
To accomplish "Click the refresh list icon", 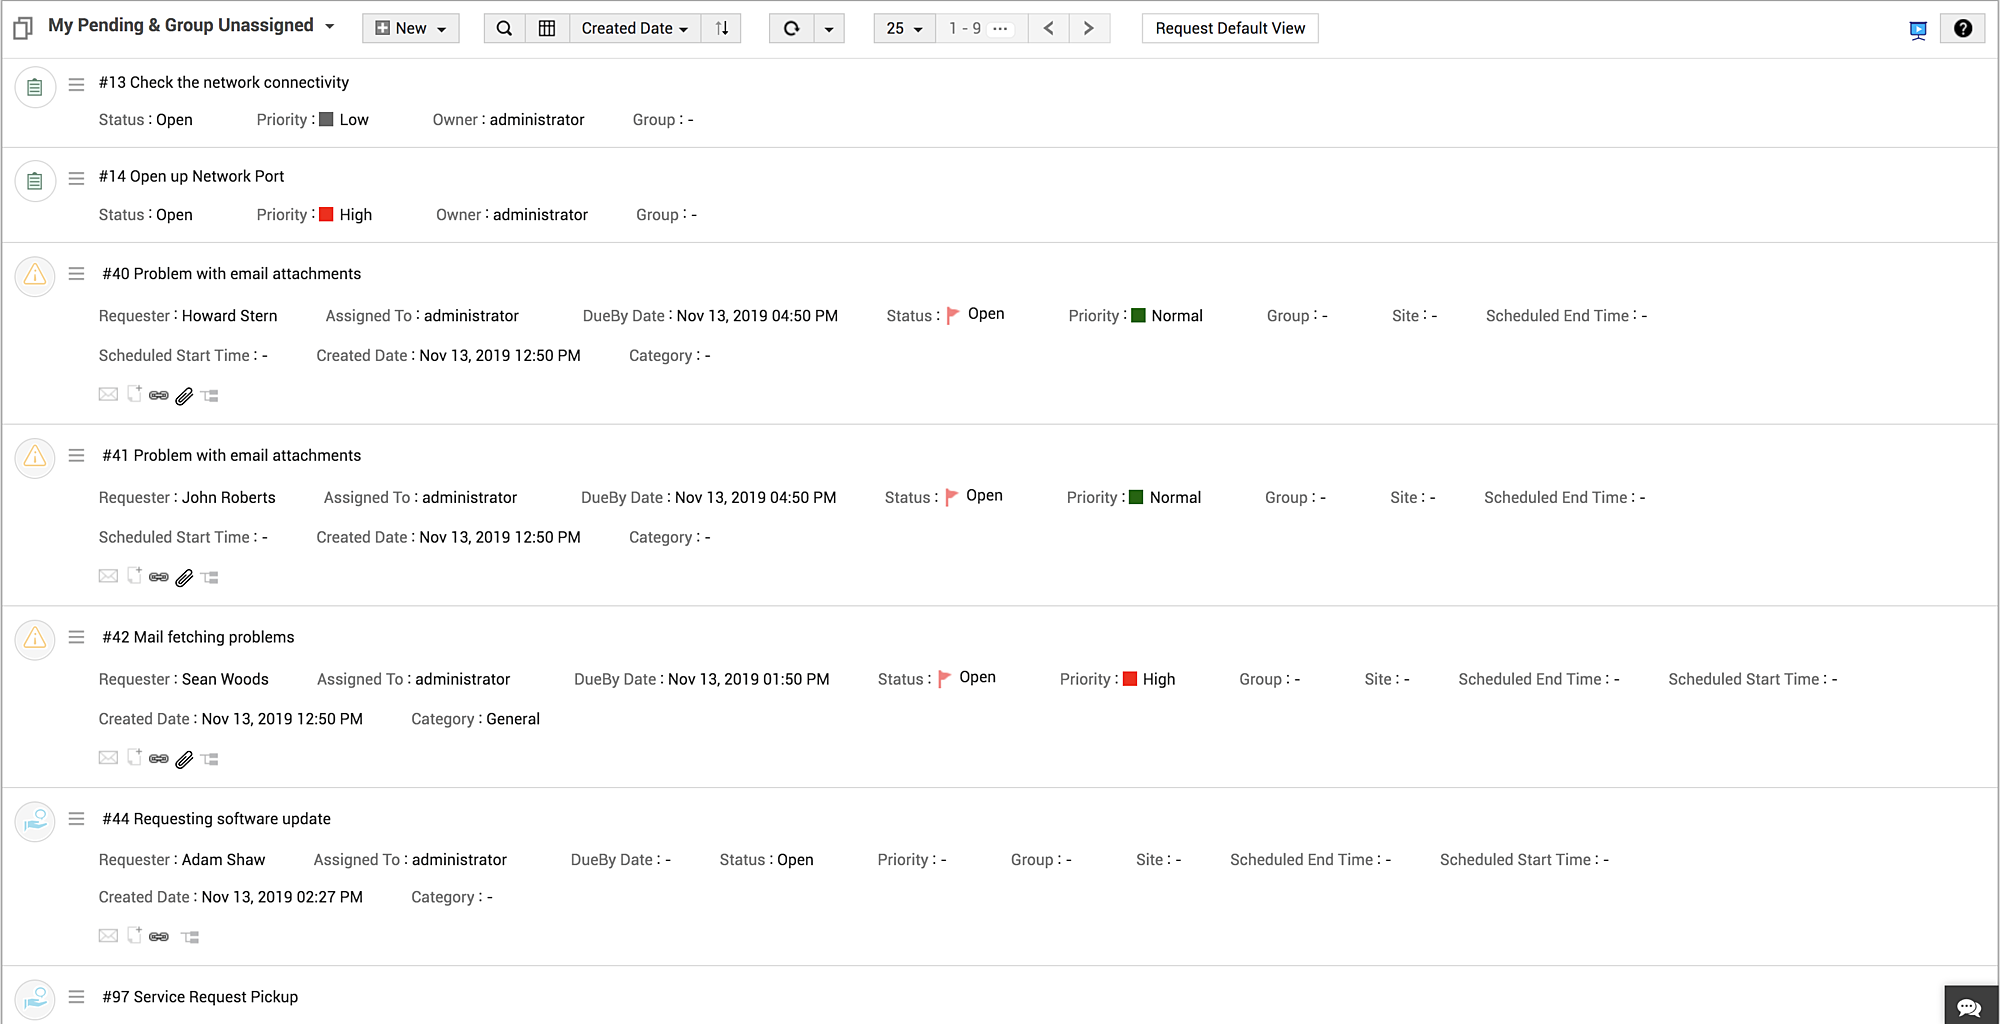I will tap(791, 28).
